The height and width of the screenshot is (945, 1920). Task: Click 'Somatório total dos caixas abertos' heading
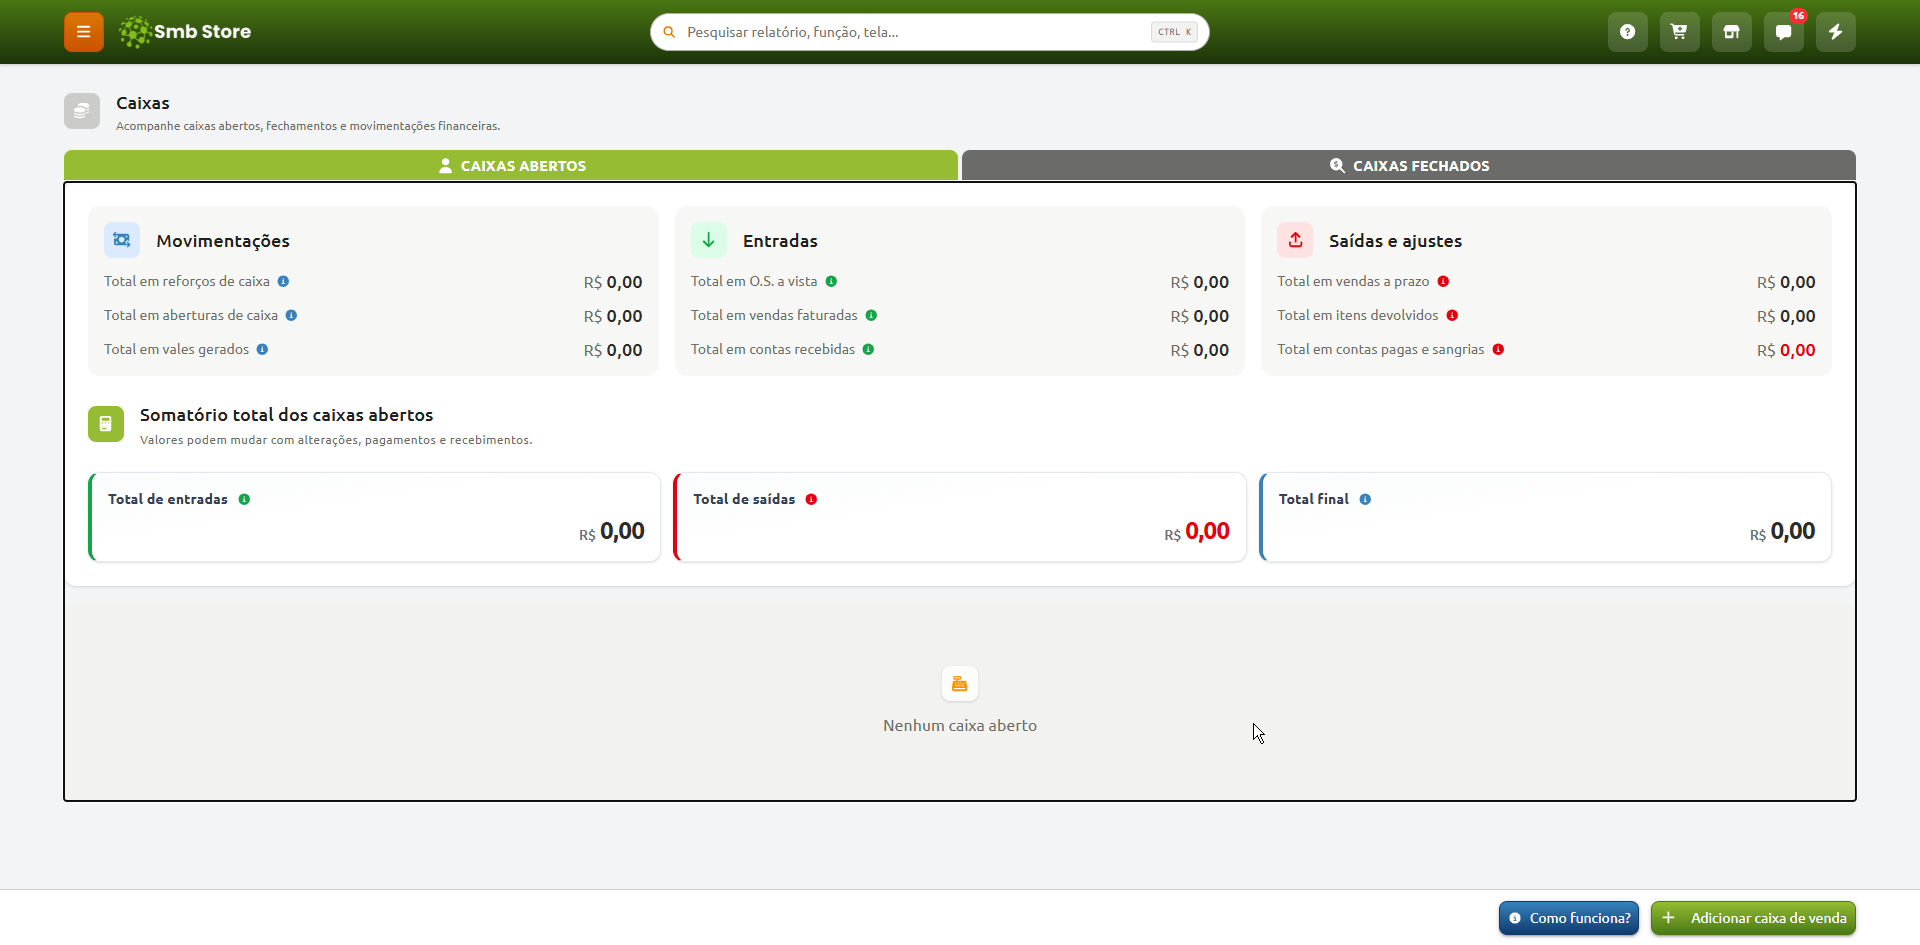tap(287, 415)
